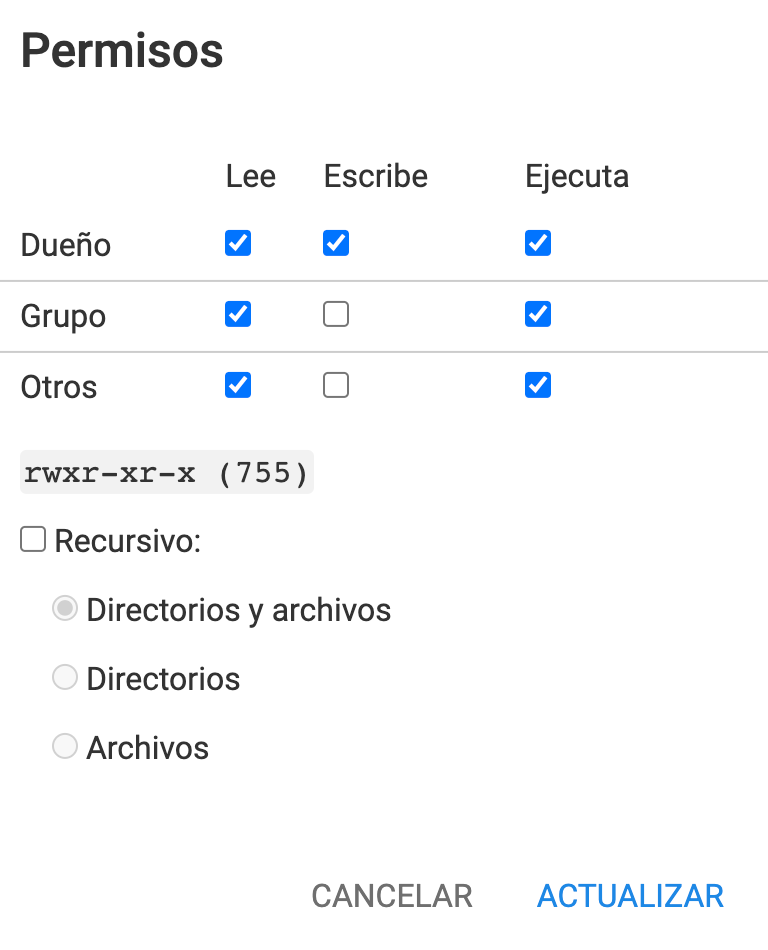Select the Archivos radio button
This screenshot has height=950, width=768.
[65, 746]
